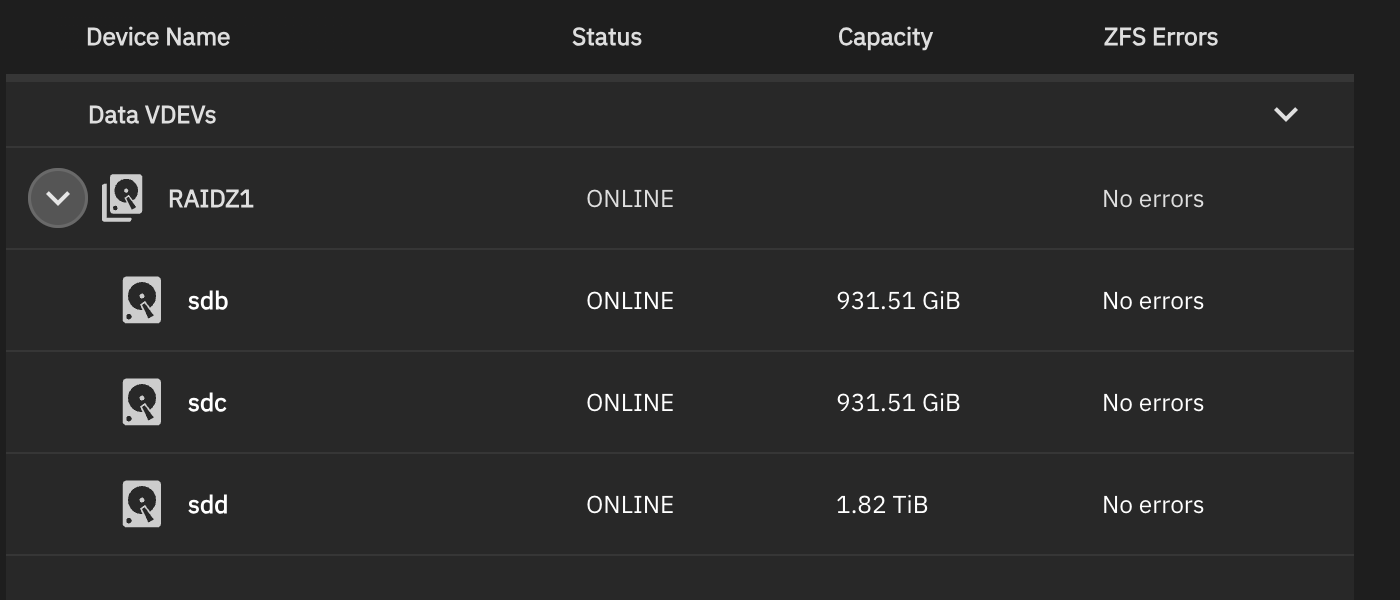Click the sdd disk icon
The height and width of the screenshot is (600, 1400).
click(x=142, y=504)
